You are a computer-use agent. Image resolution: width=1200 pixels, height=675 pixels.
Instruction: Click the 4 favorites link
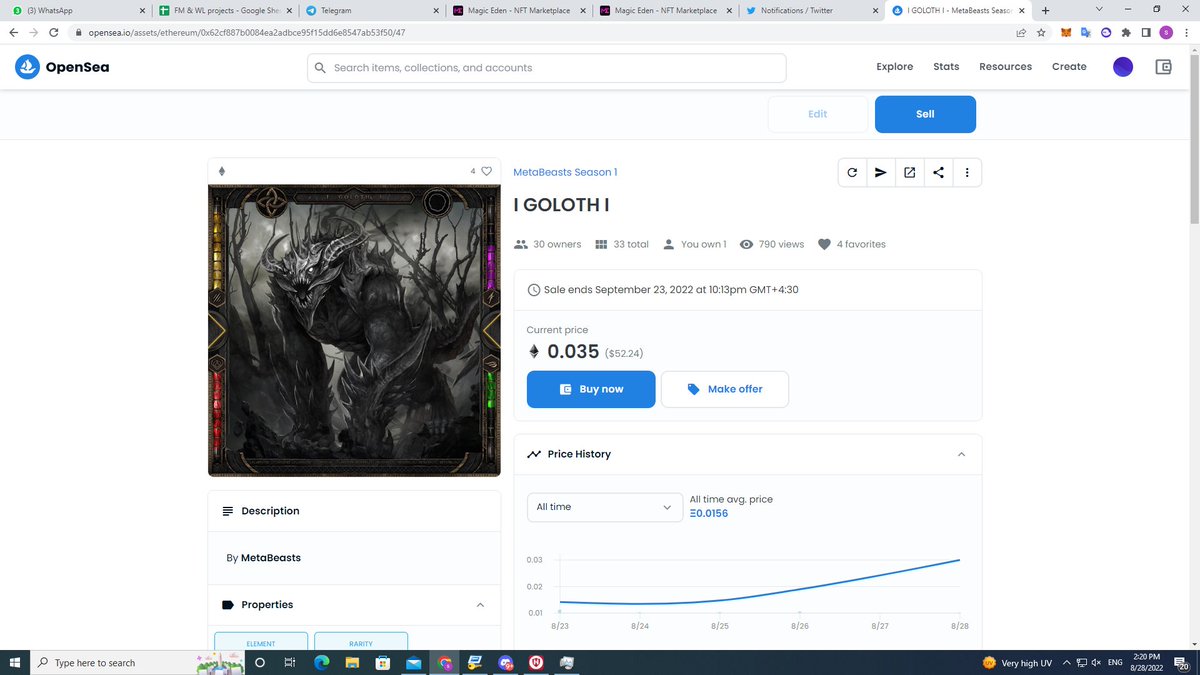[851, 244]
